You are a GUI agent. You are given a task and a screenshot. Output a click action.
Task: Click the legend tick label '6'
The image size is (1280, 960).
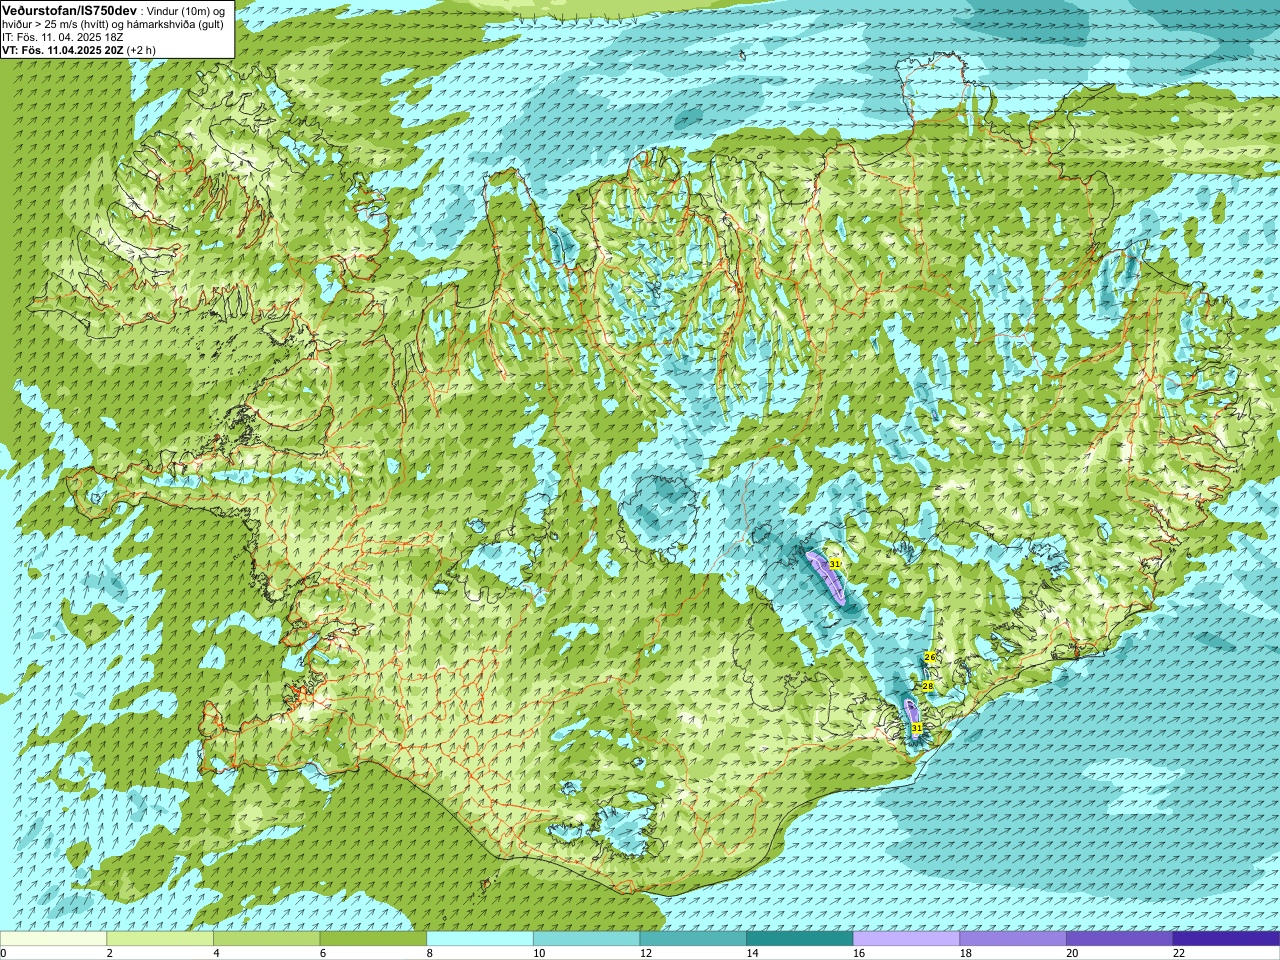(323, 953)
